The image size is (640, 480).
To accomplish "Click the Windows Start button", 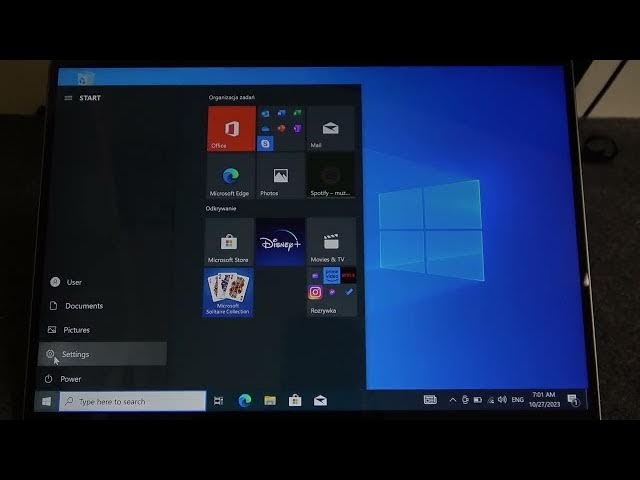I will [x=47, y=401].
